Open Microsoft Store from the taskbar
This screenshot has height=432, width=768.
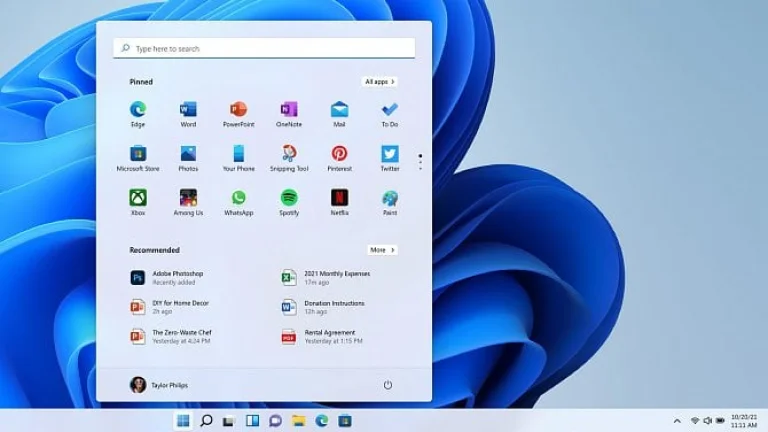click(345, 421)
